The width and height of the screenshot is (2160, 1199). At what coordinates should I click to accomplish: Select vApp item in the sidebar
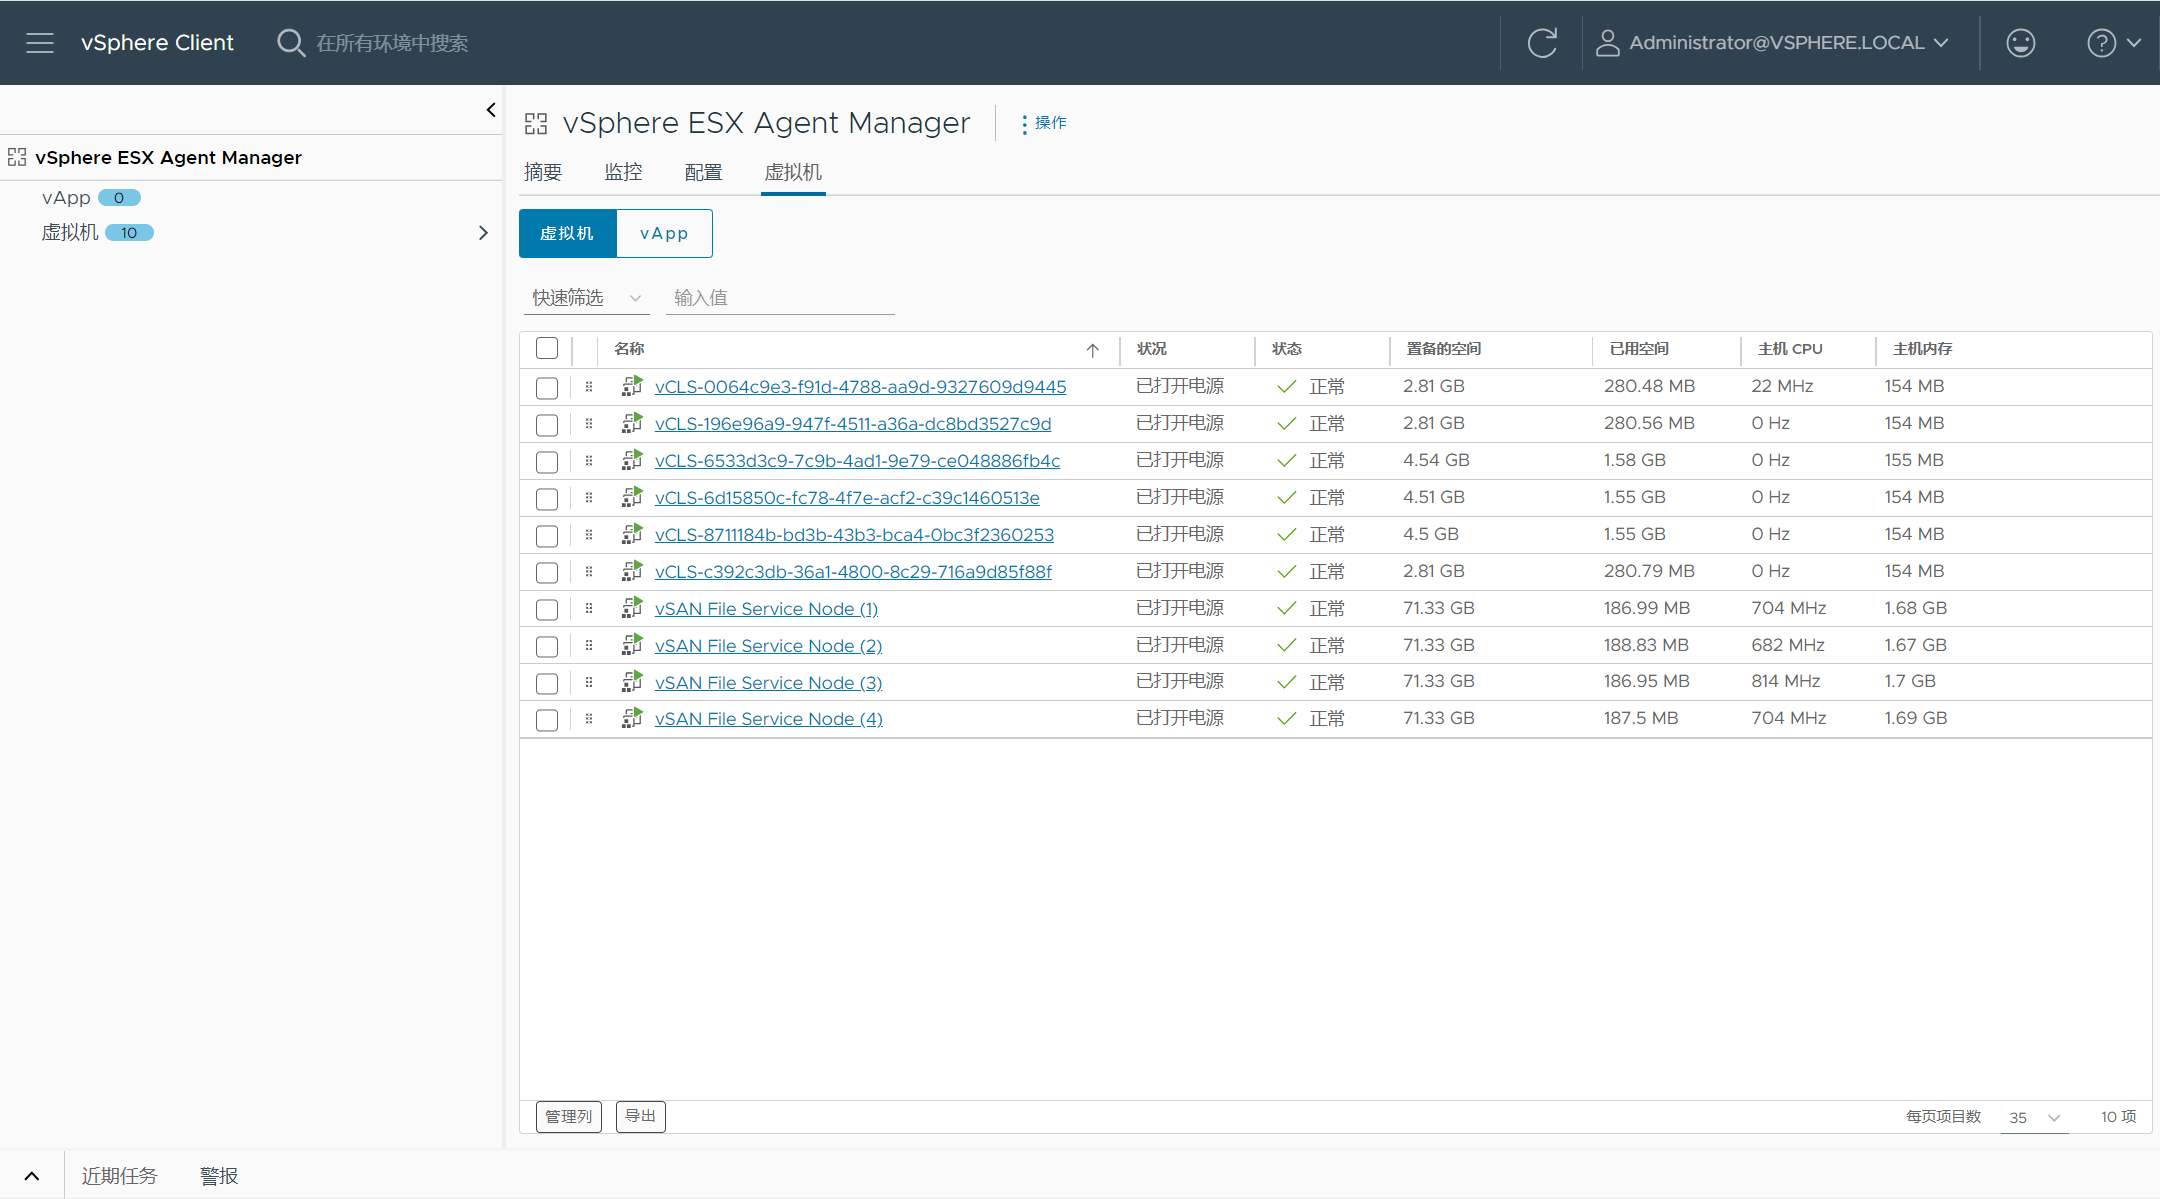point(66,198)
